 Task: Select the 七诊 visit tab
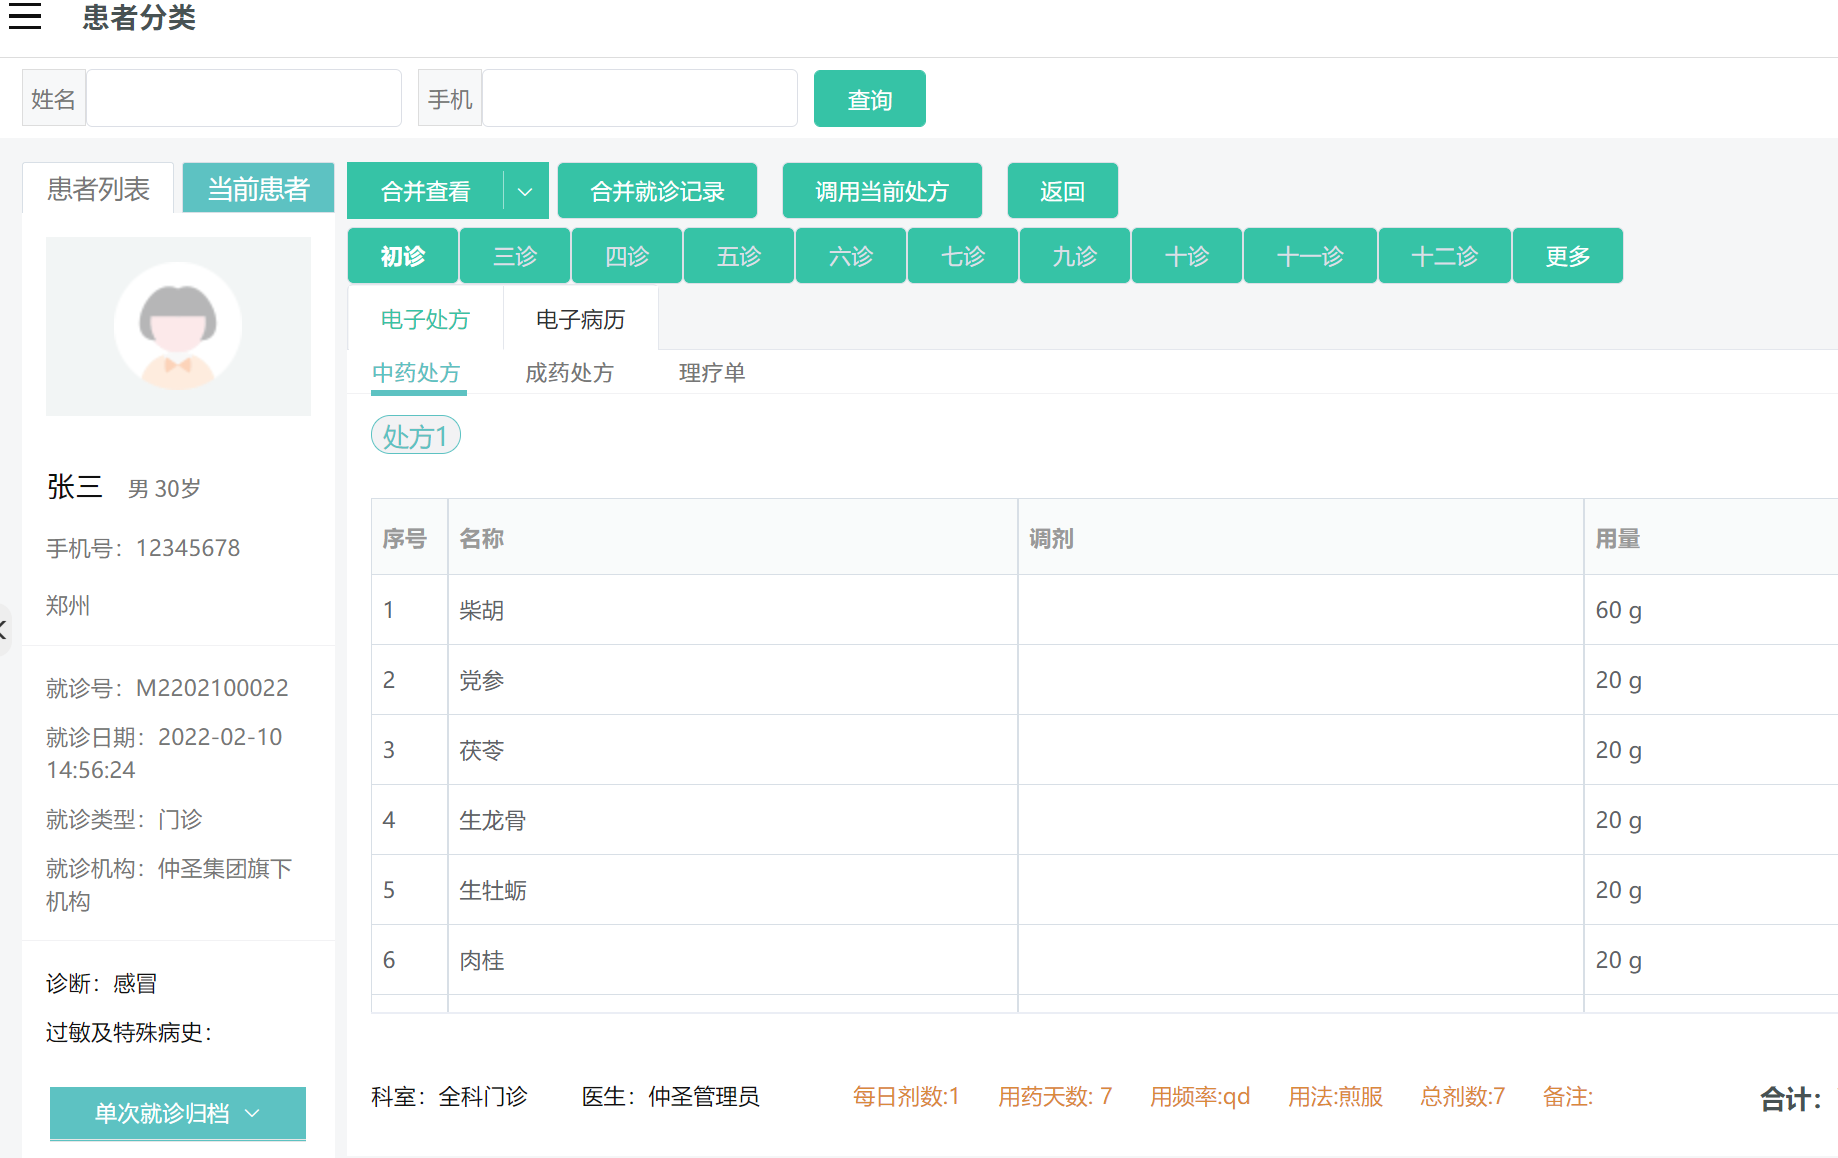click(x=963, y=256)
